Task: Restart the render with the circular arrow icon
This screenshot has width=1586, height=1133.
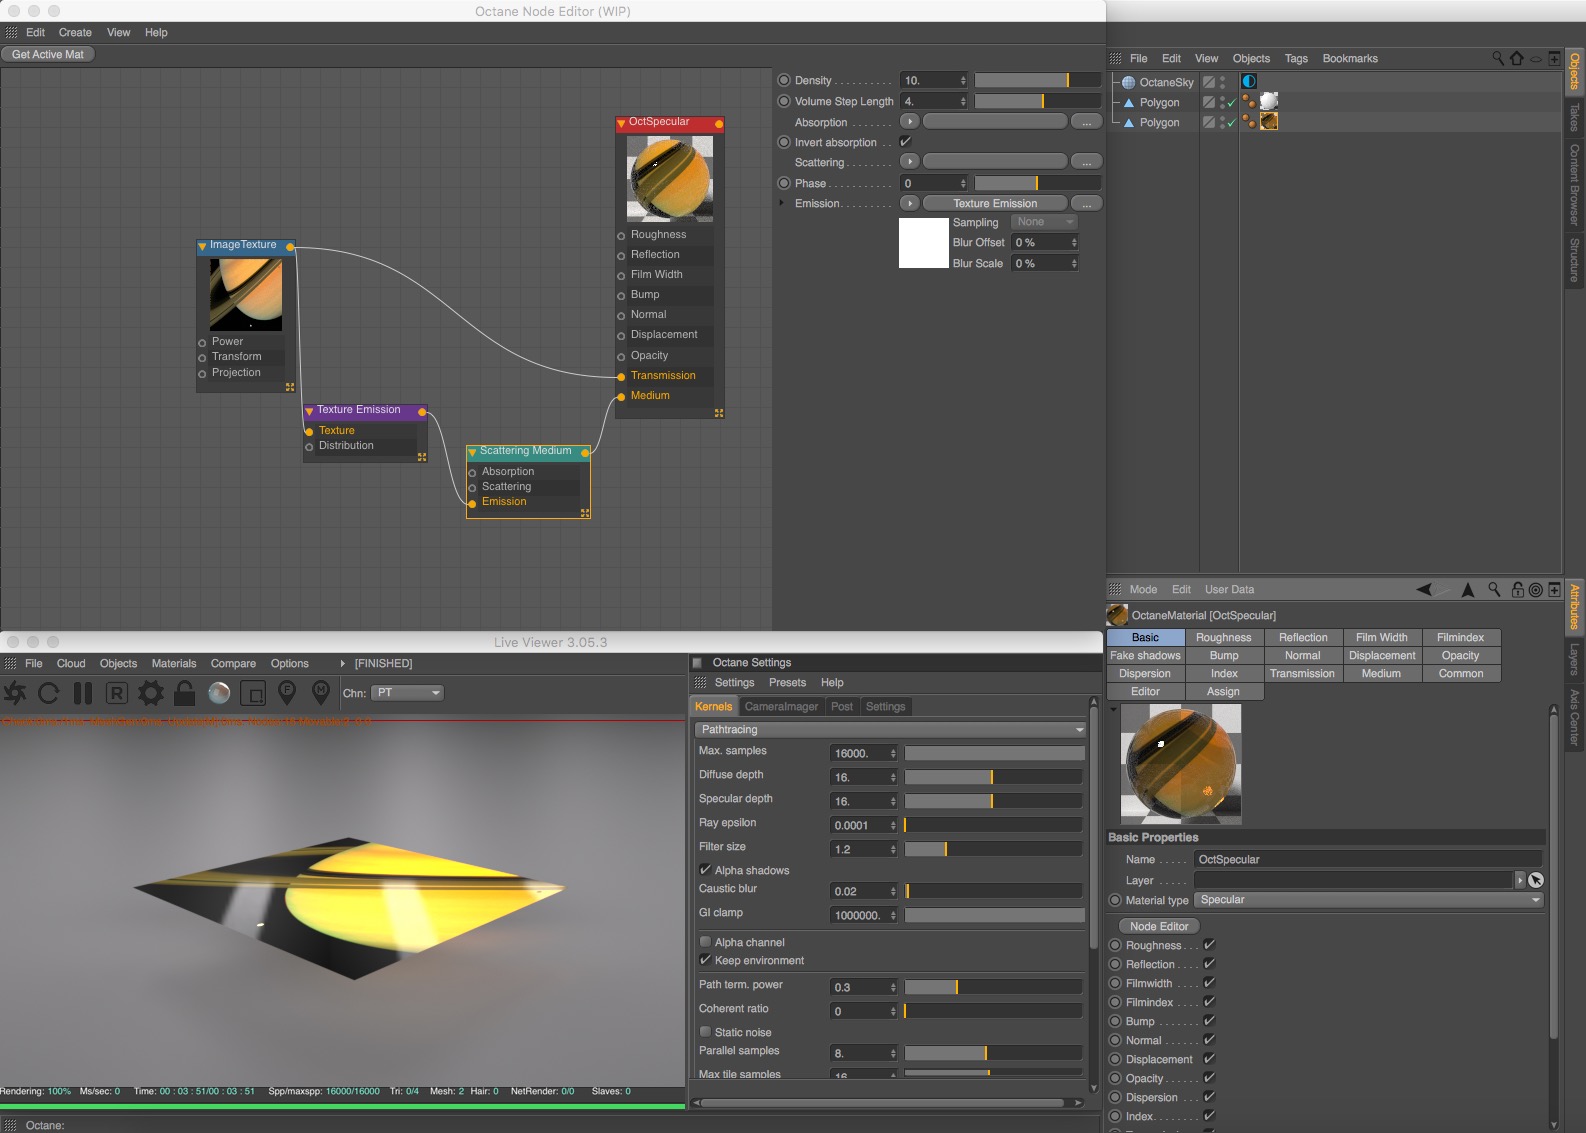Action: click(x=48, y=692)
